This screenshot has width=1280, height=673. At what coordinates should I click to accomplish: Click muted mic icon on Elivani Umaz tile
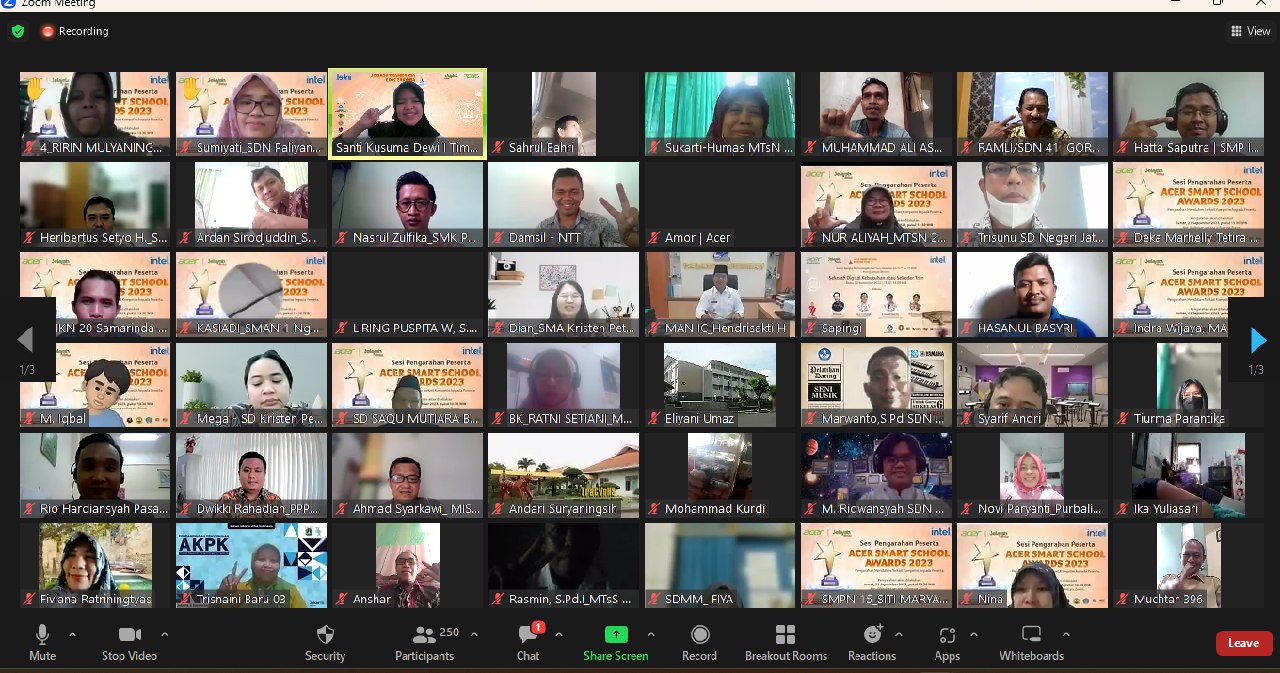654,419
